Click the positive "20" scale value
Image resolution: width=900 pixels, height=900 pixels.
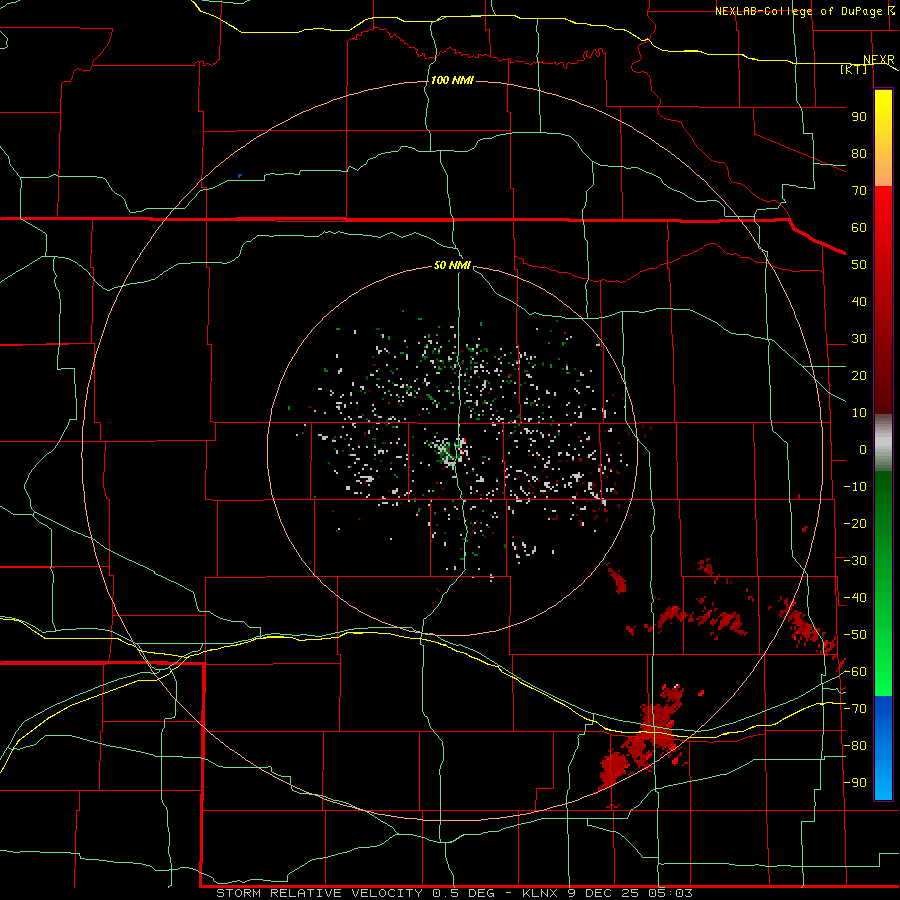(859, 375)
